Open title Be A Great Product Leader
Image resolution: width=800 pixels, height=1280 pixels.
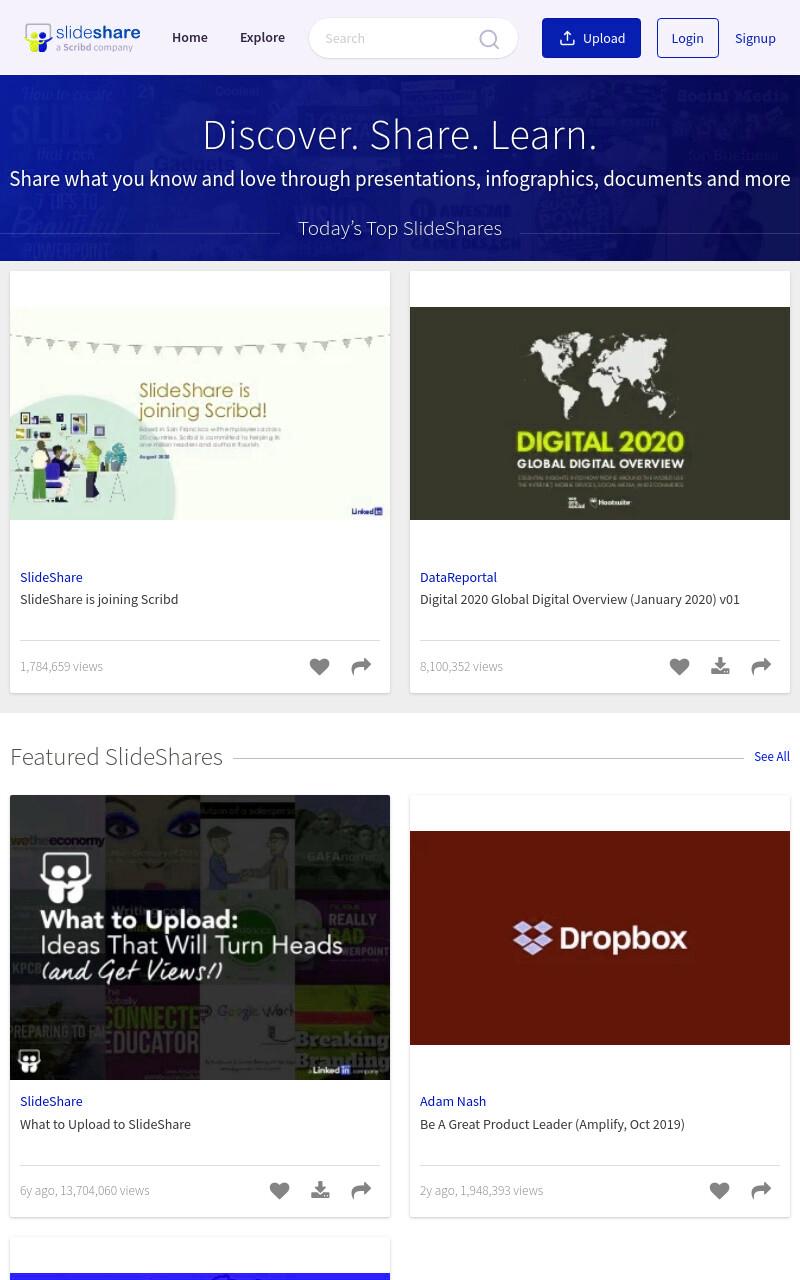point(552,1124)
